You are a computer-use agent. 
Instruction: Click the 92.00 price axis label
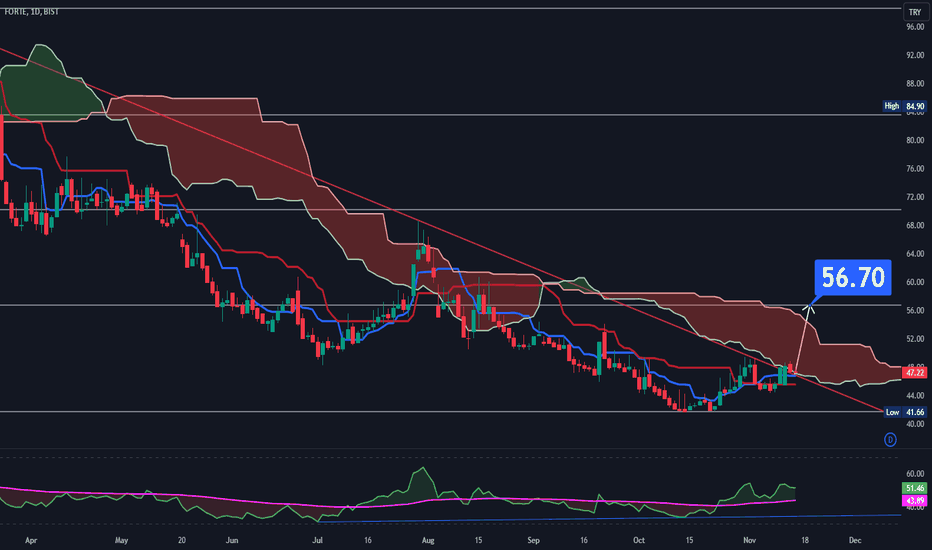coord(915,55)
